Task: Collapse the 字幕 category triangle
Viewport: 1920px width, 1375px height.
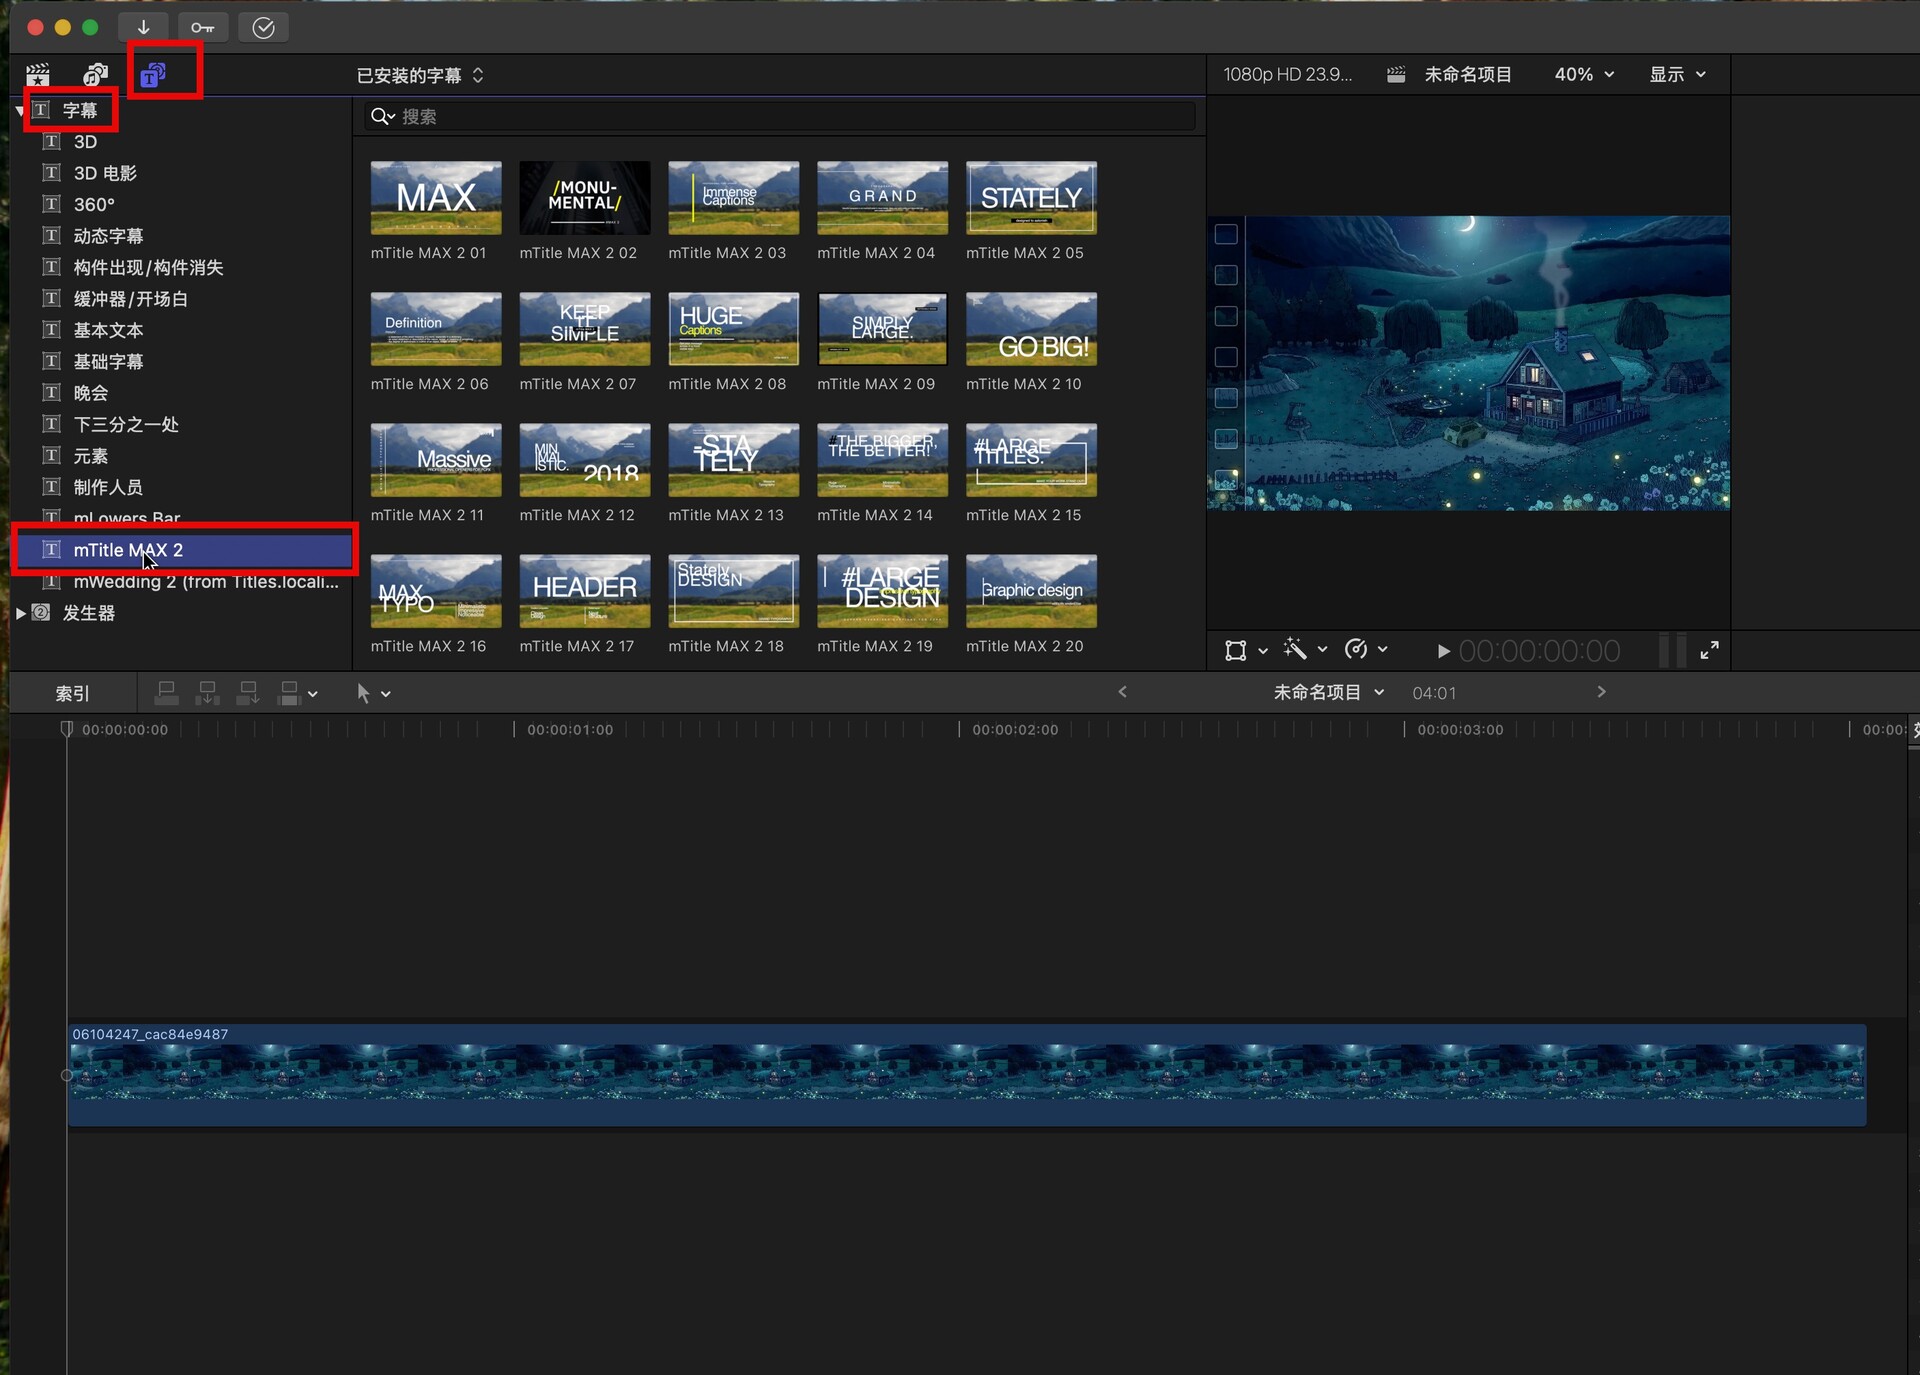Action: [20, 111]
